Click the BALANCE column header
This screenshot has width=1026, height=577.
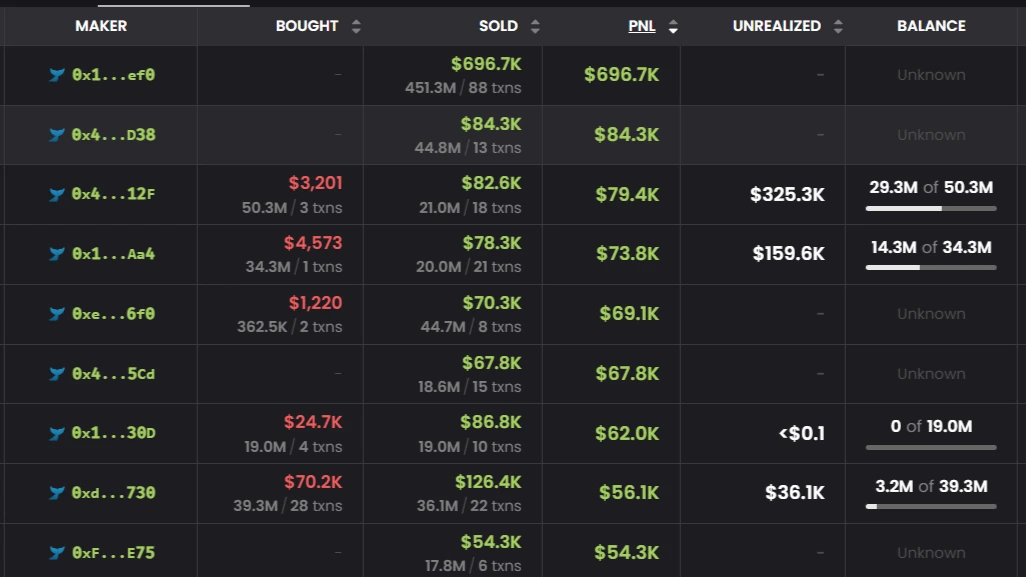(931, 26)
